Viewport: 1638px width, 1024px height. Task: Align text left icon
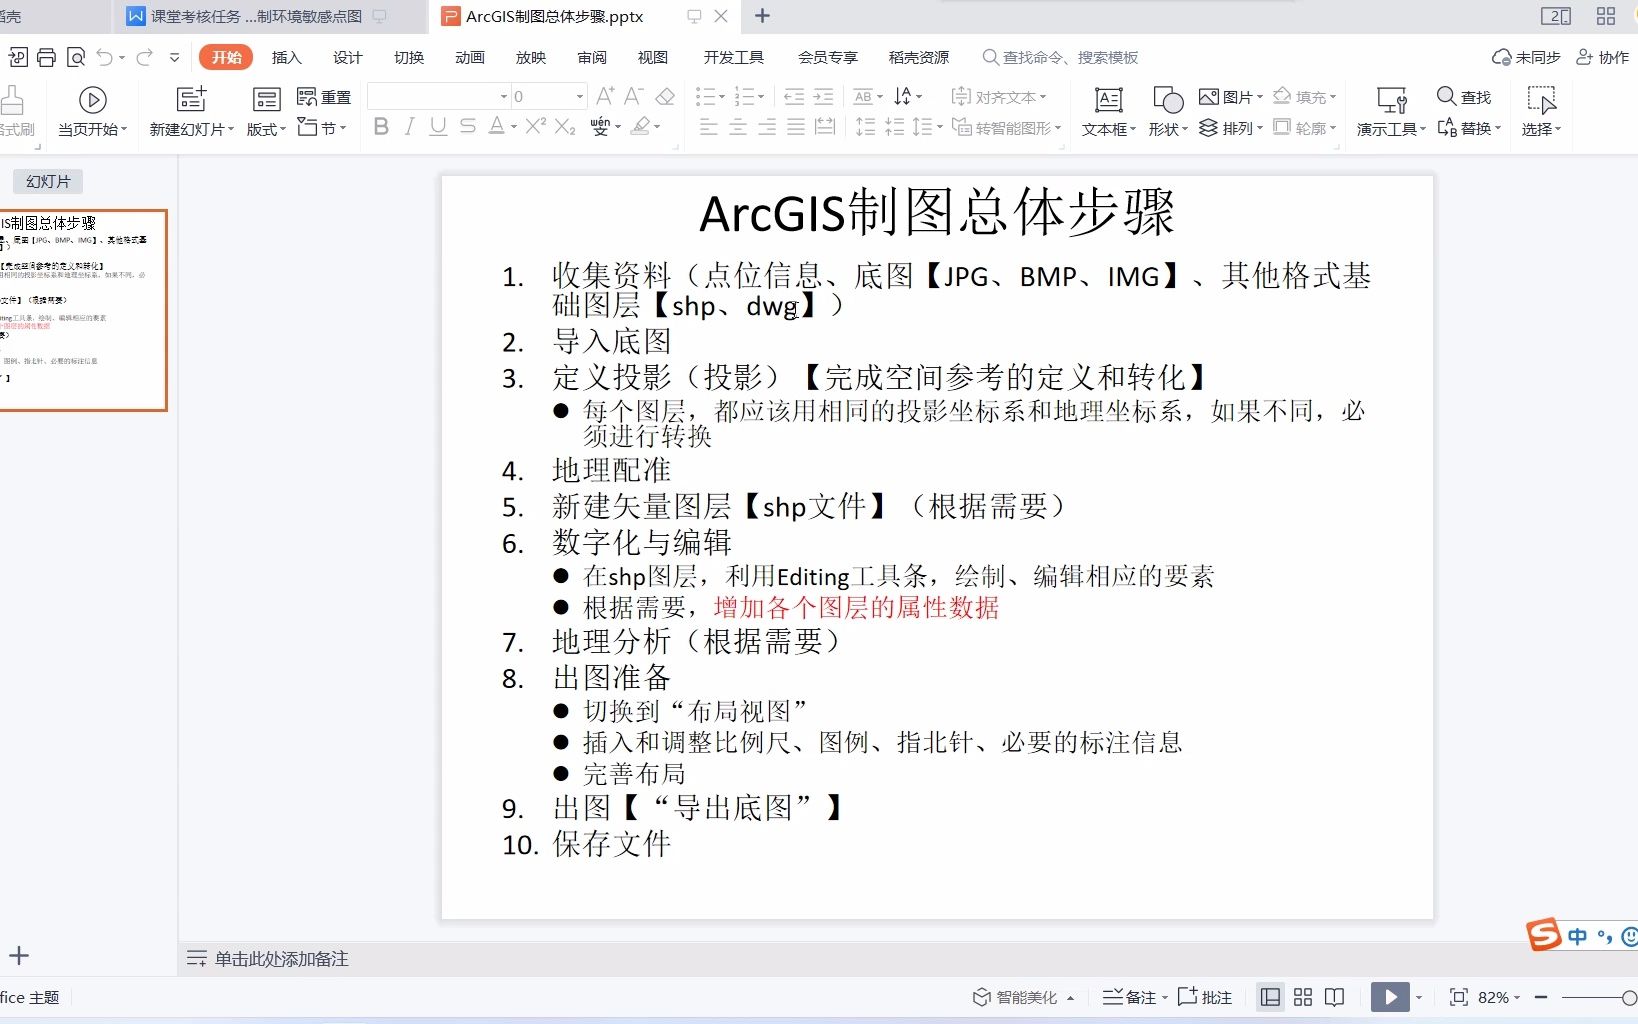(708, 127)
